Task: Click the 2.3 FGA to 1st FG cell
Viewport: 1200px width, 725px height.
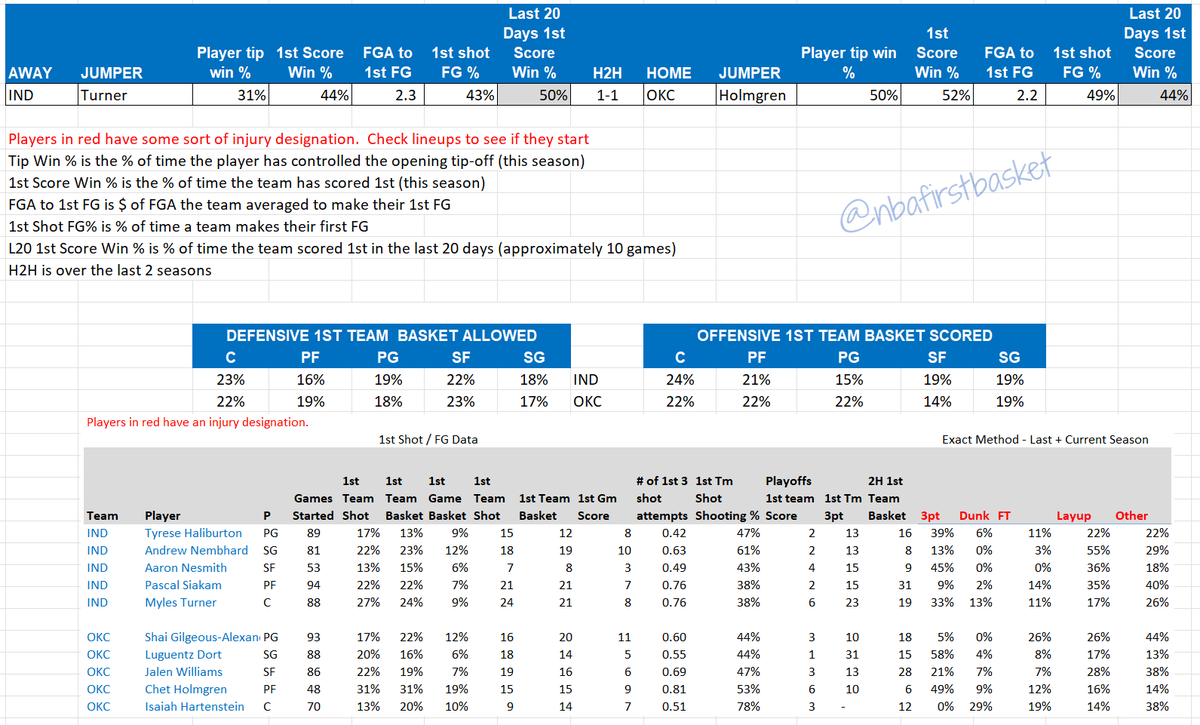Action: (x=387, y=96)
